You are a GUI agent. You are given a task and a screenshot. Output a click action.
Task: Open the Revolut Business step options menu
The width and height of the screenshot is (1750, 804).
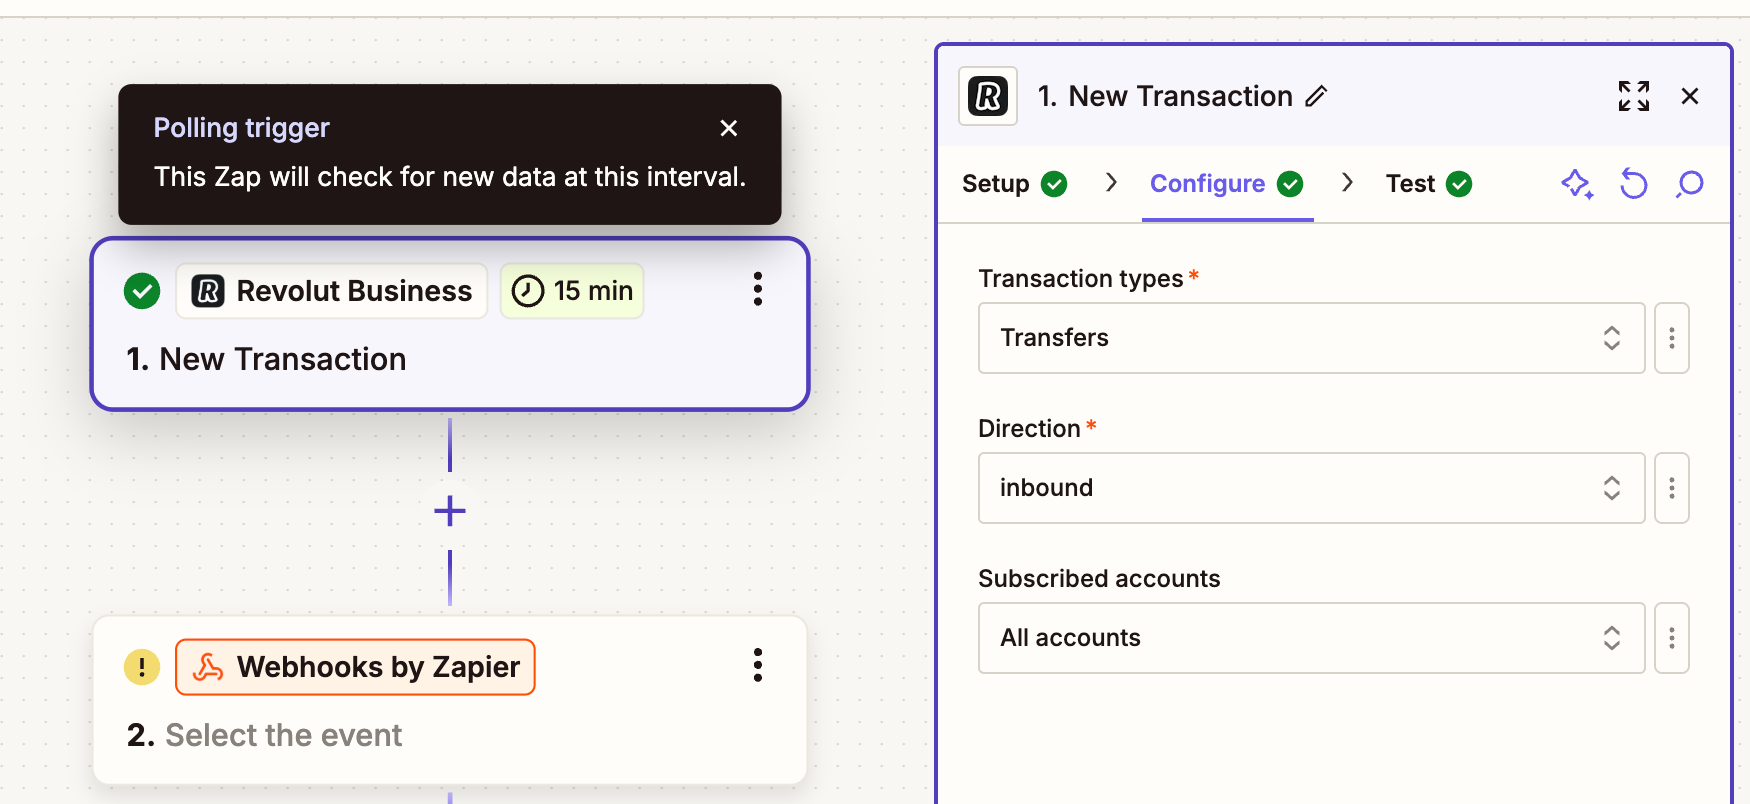pos(758,290)
